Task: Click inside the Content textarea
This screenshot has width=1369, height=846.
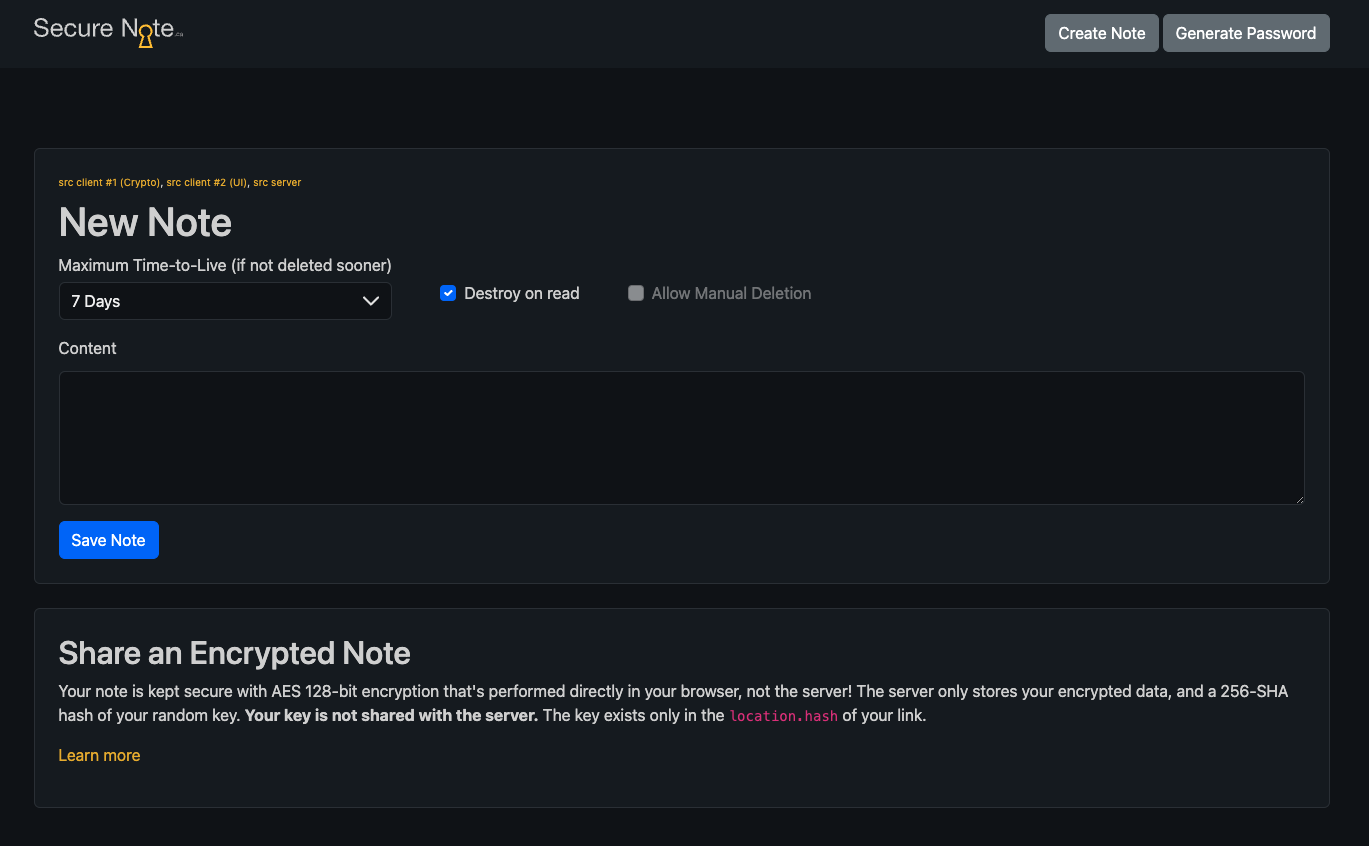Action: 681,438
